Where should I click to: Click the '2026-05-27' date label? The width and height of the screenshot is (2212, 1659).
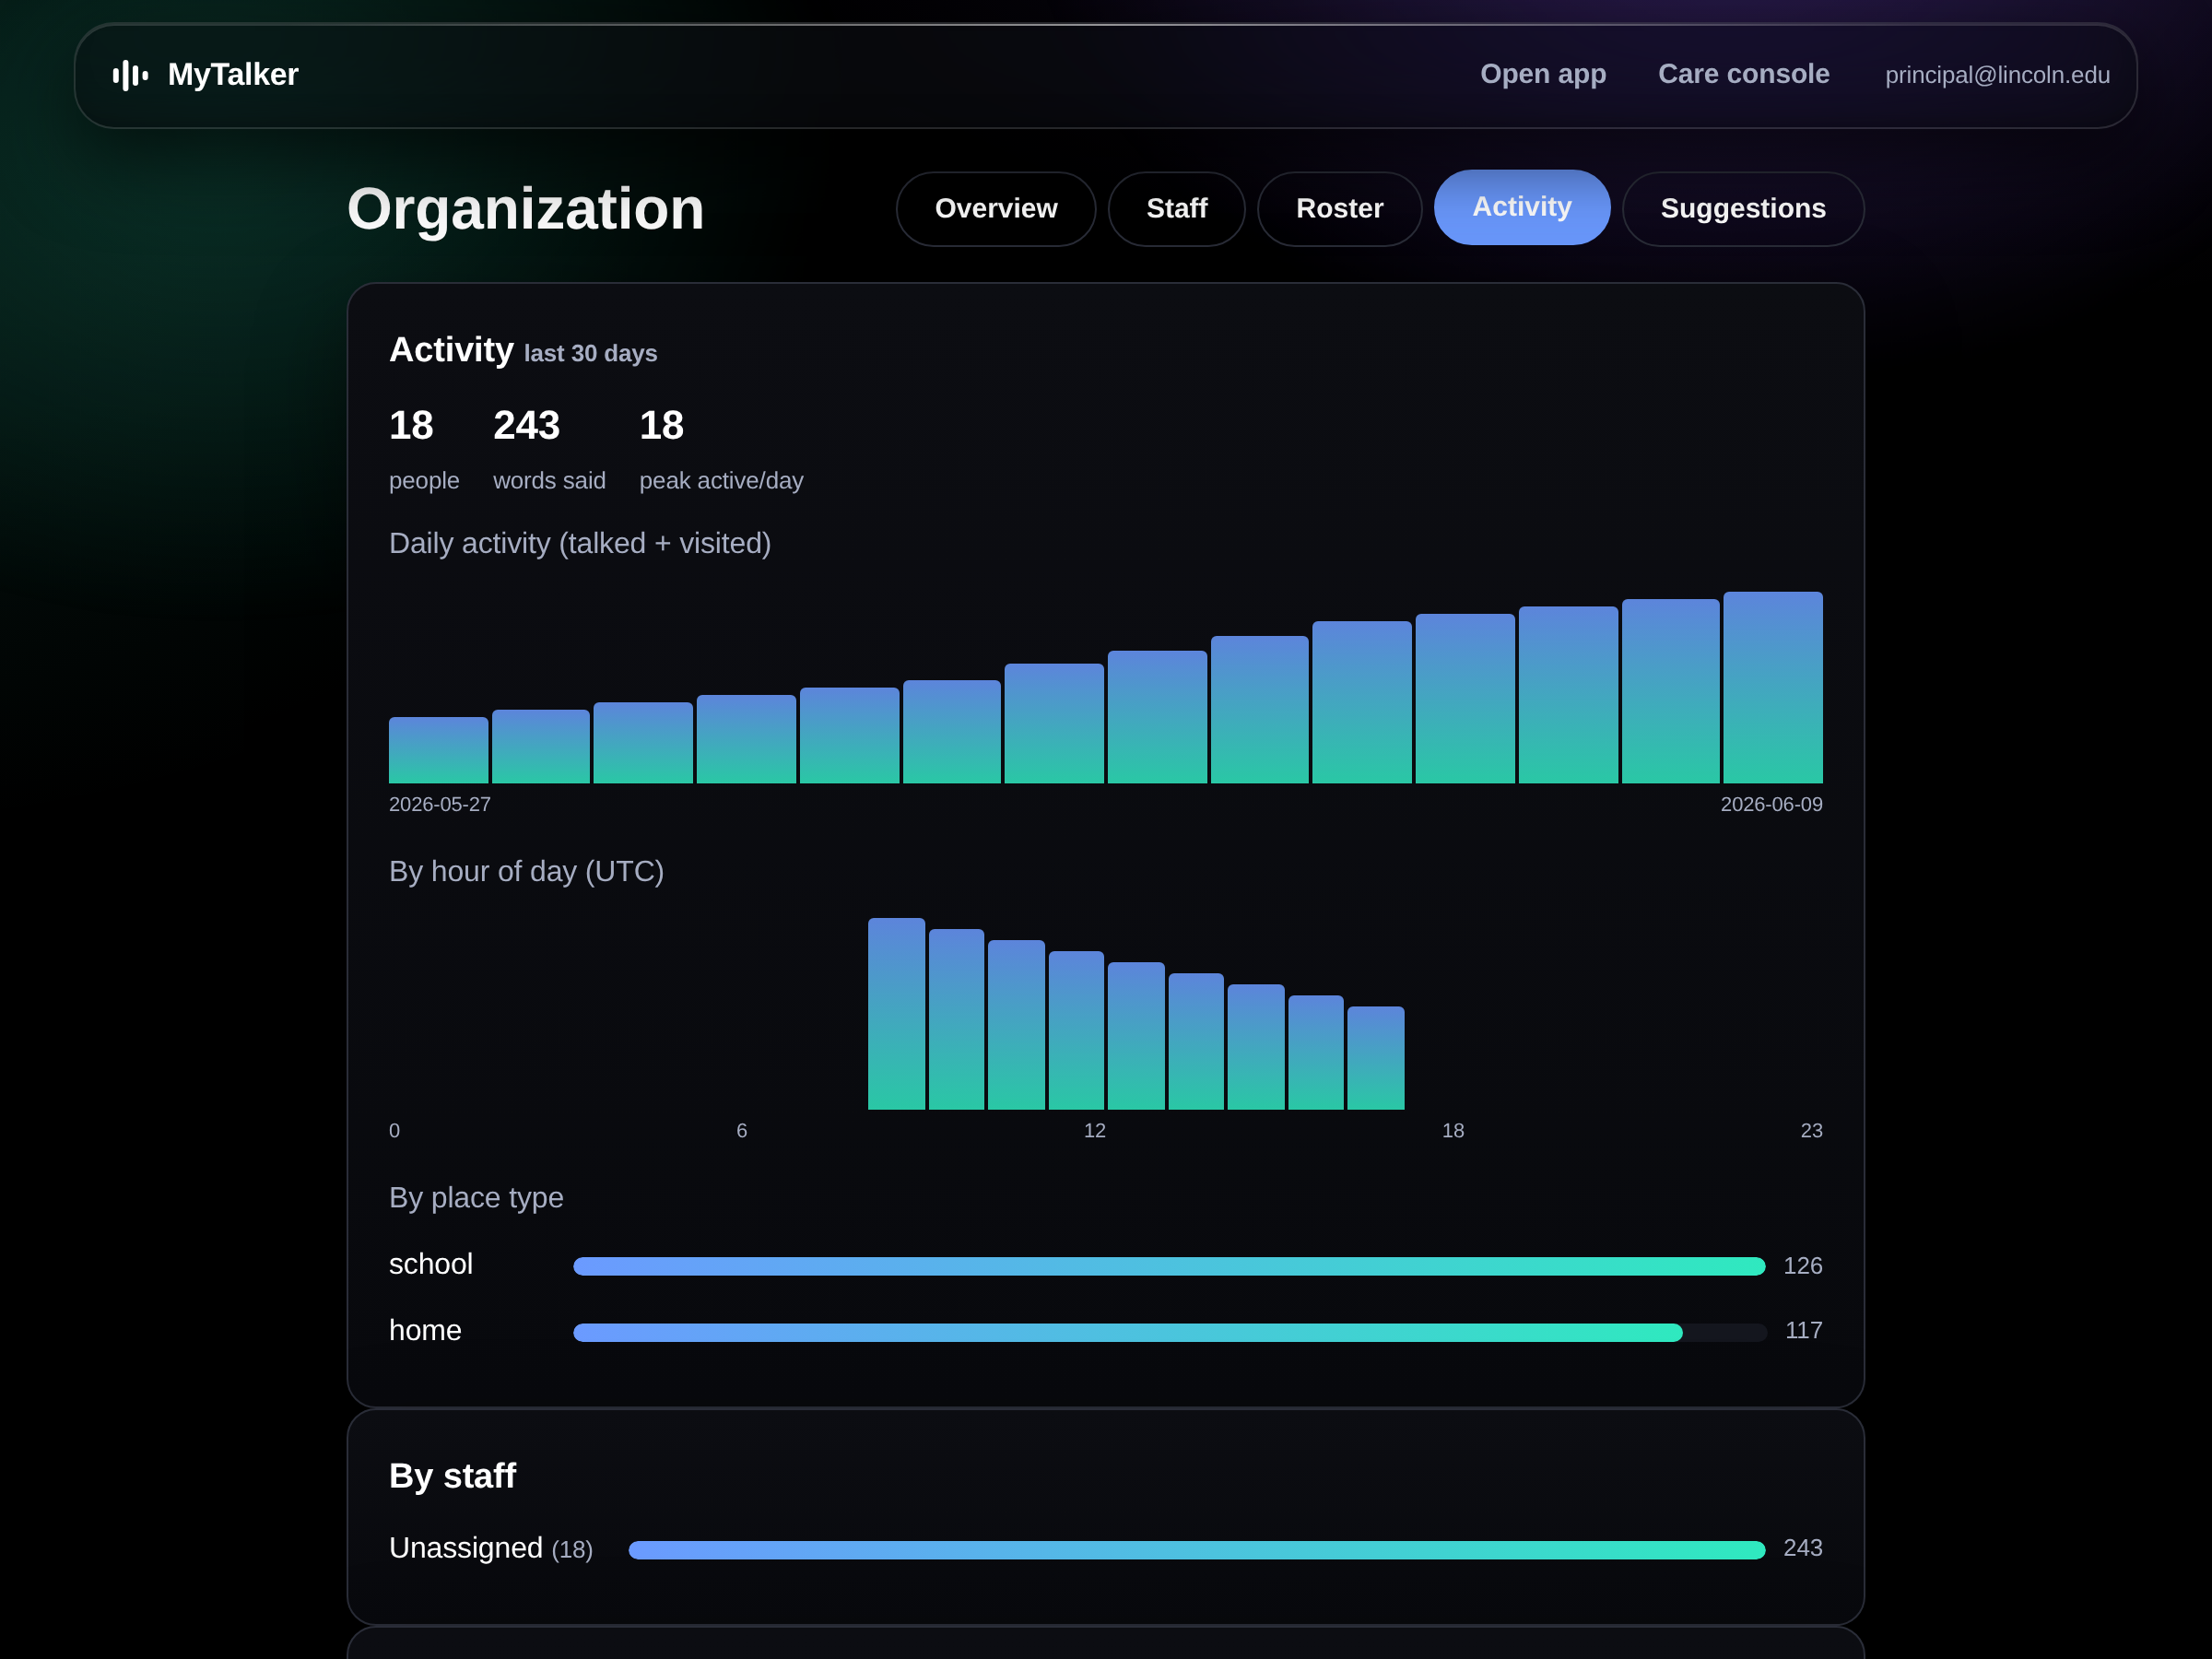click(x=440, y=805)
